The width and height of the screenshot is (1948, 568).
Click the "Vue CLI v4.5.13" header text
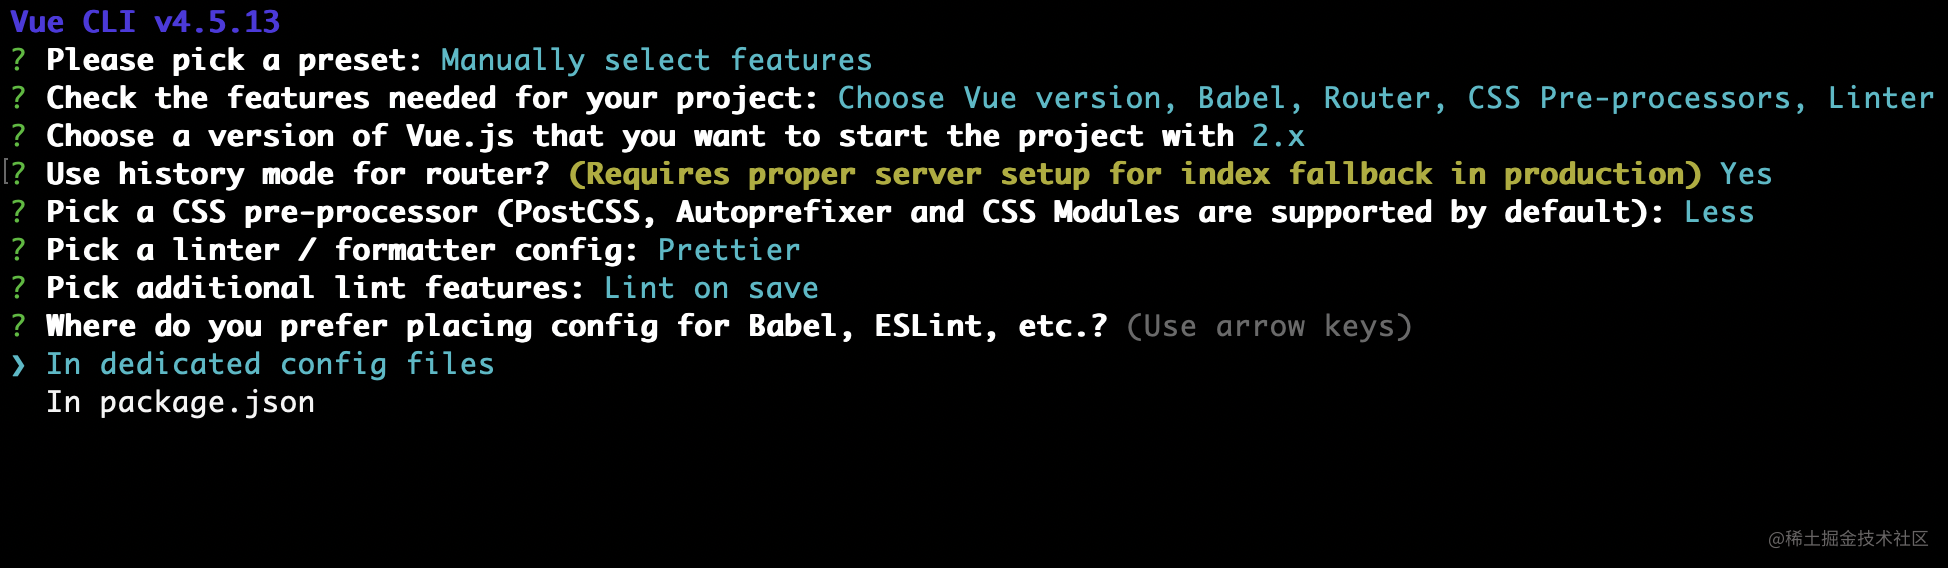pyautogui.click(x=145, y=22)
